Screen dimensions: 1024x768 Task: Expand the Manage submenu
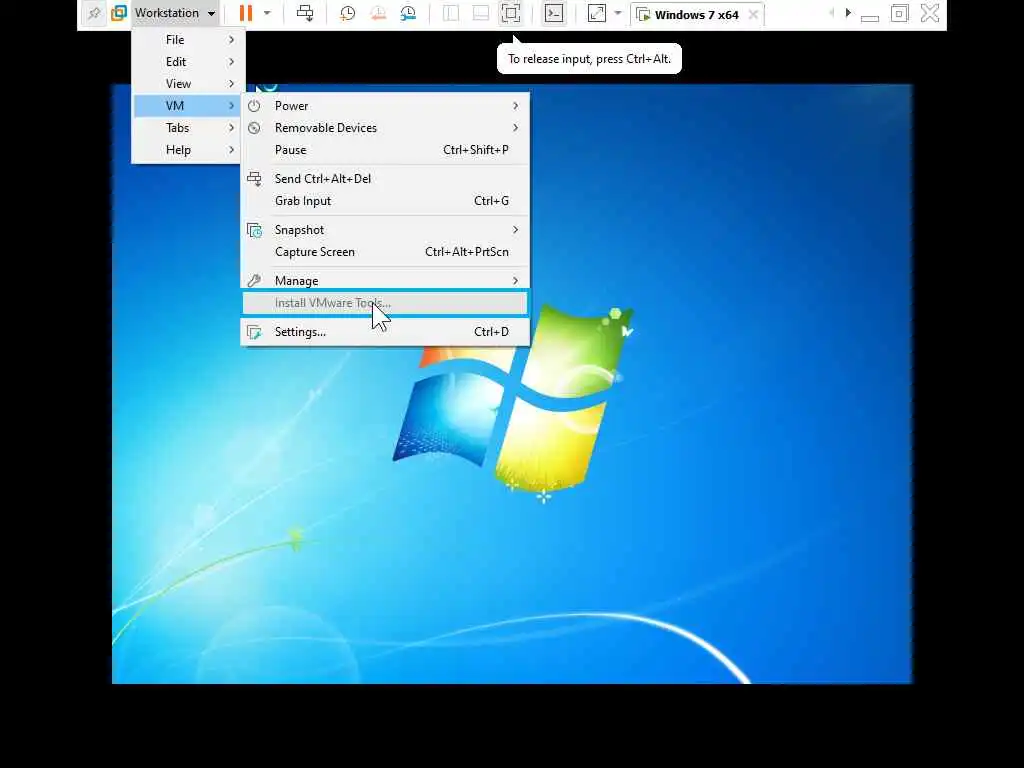pos(385,281)
